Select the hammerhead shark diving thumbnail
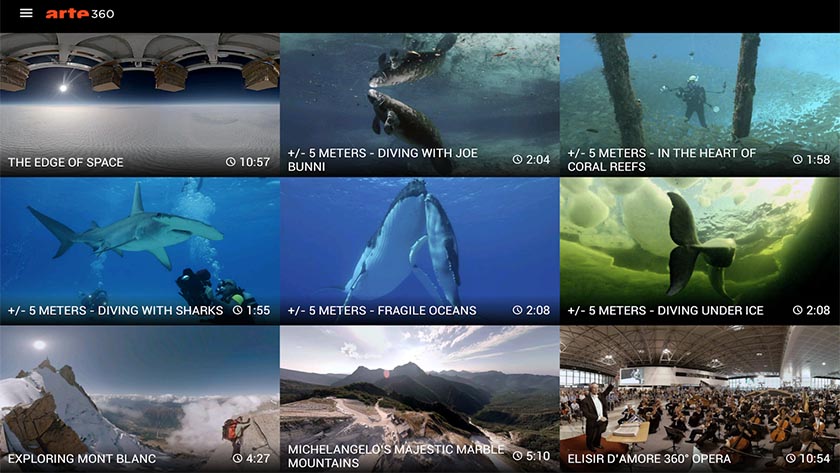The height and width of the screenshot is (473, 840). click(140, 251)
